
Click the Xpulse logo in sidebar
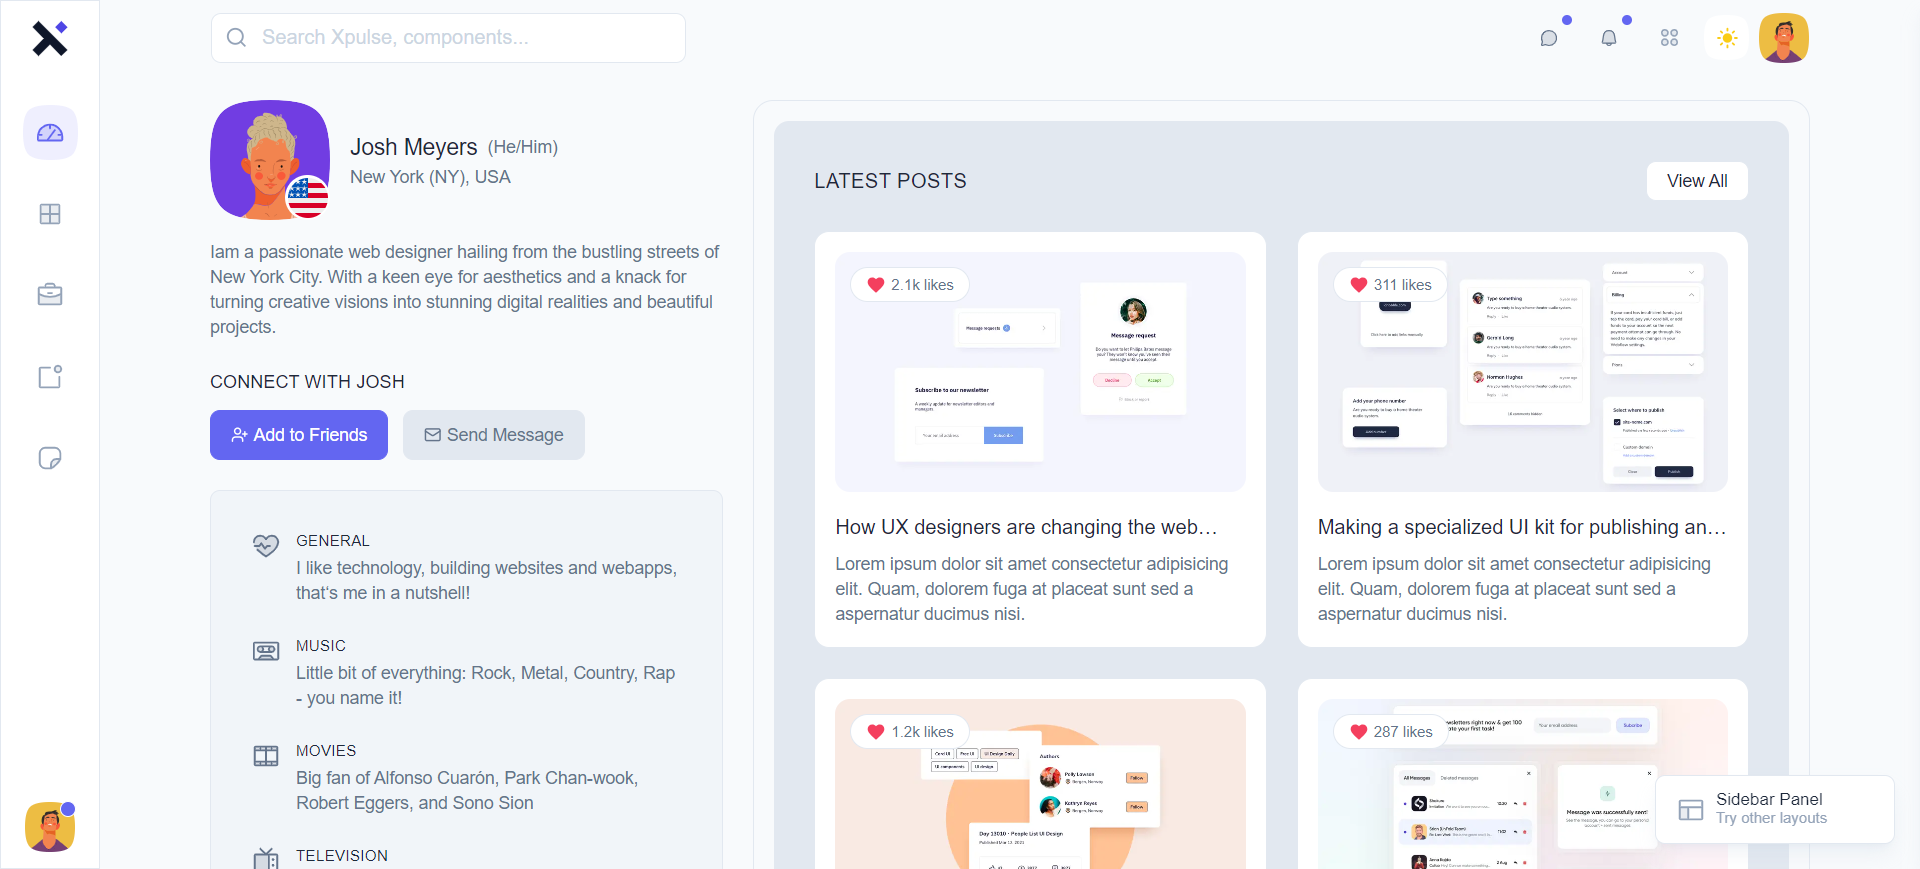(x=49, y=38)
